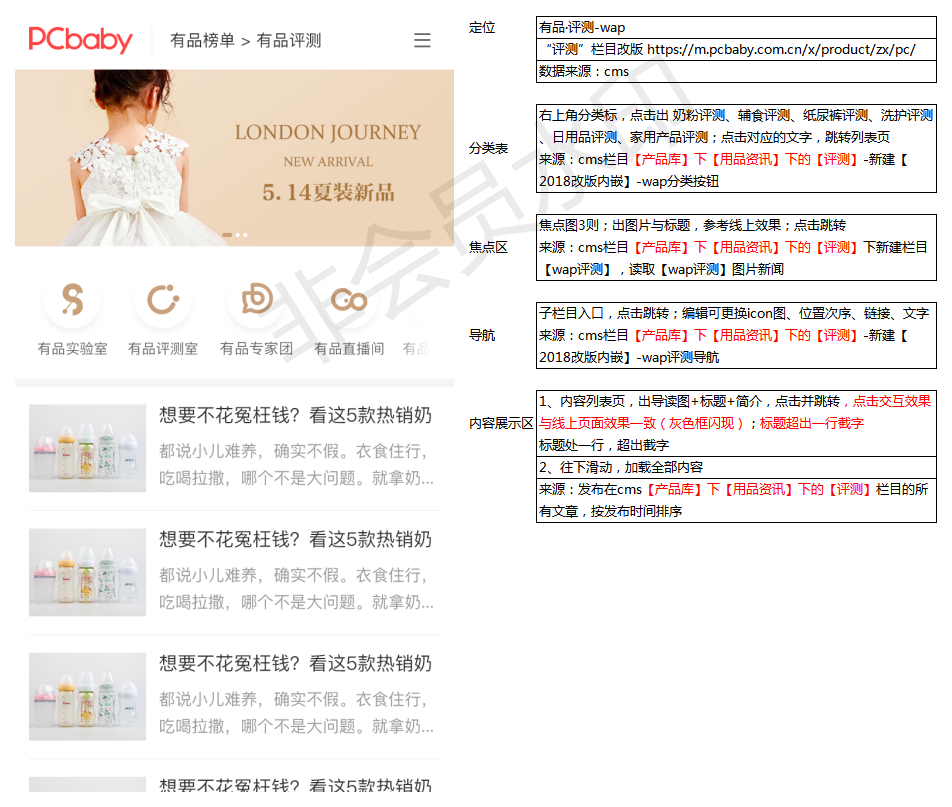
Task: Click the 有品评测 breadcrumb text
Action: (289, 41)
